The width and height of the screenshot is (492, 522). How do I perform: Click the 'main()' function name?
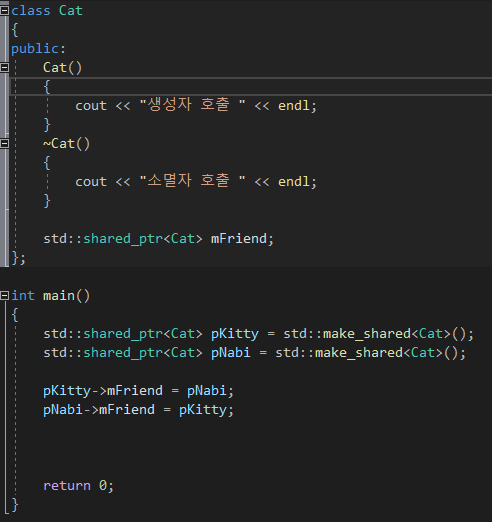click(67, 296)
